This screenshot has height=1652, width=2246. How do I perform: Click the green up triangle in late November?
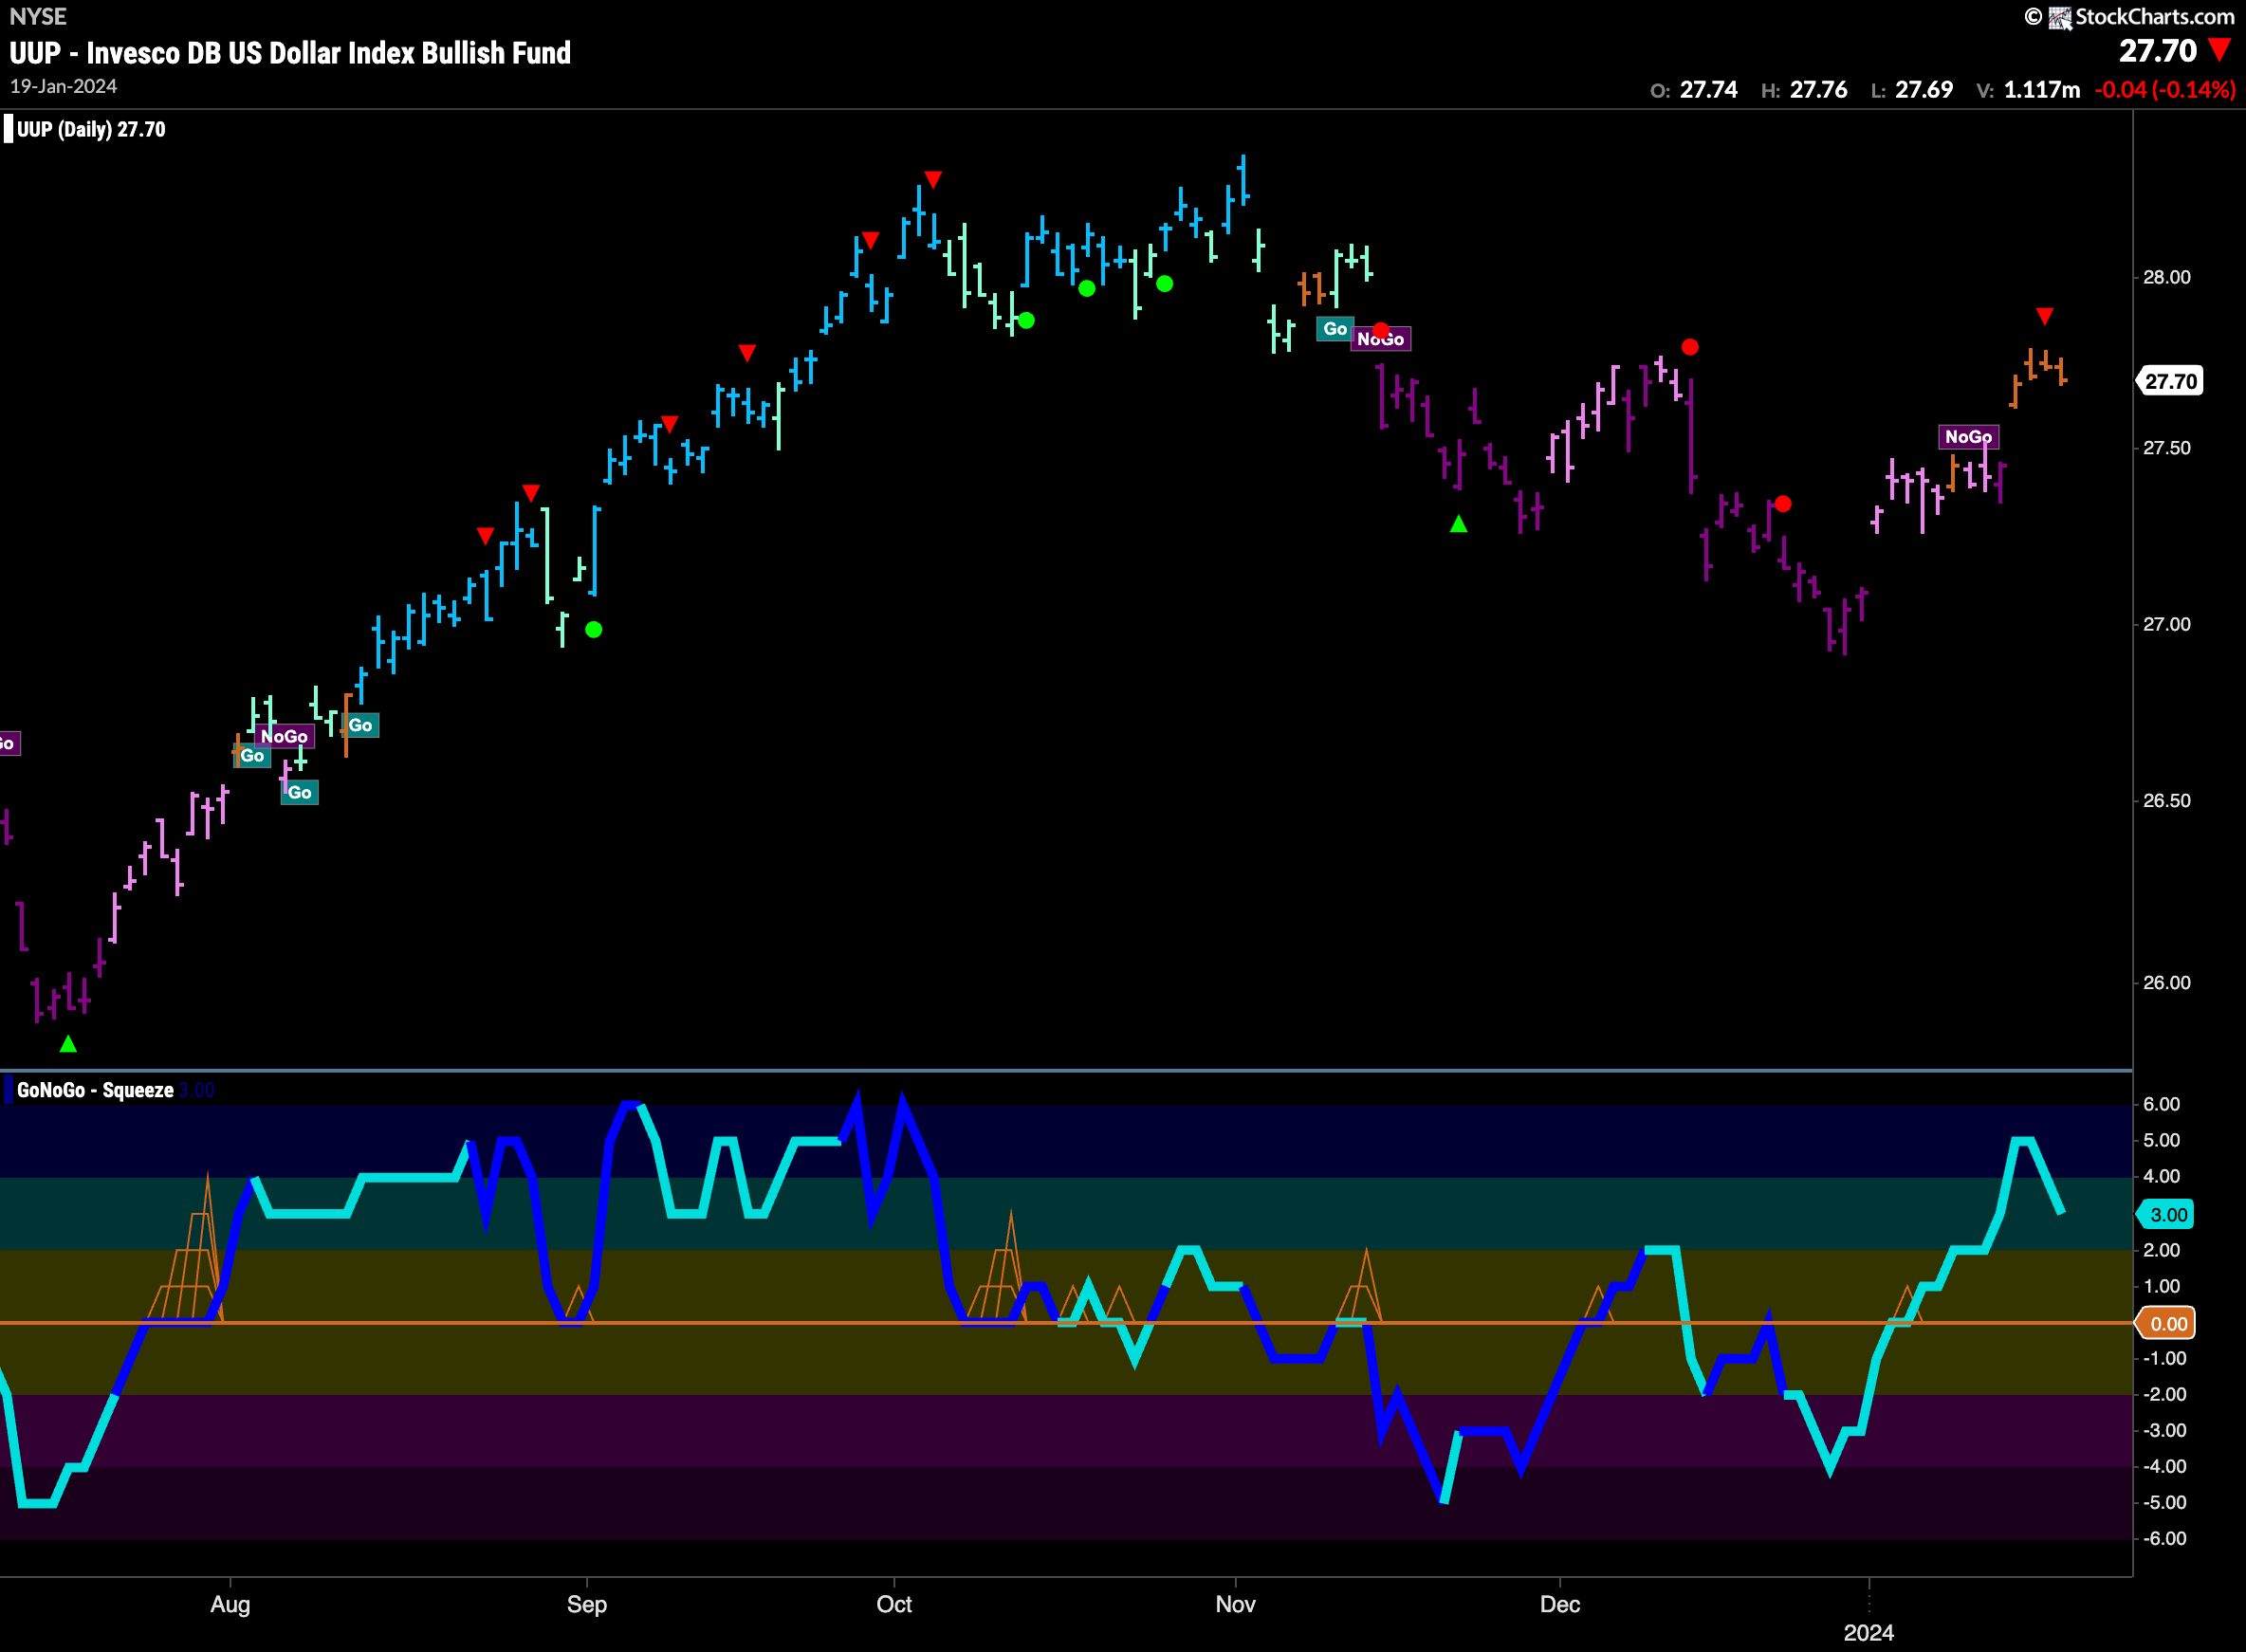[1459, 523]
